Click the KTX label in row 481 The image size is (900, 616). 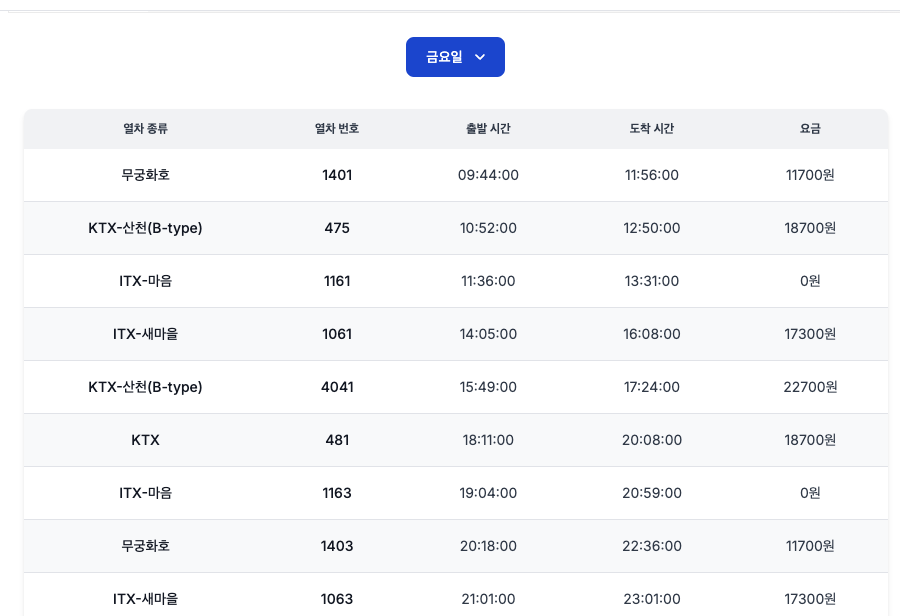pyautogui.click(x=145, y=440)
